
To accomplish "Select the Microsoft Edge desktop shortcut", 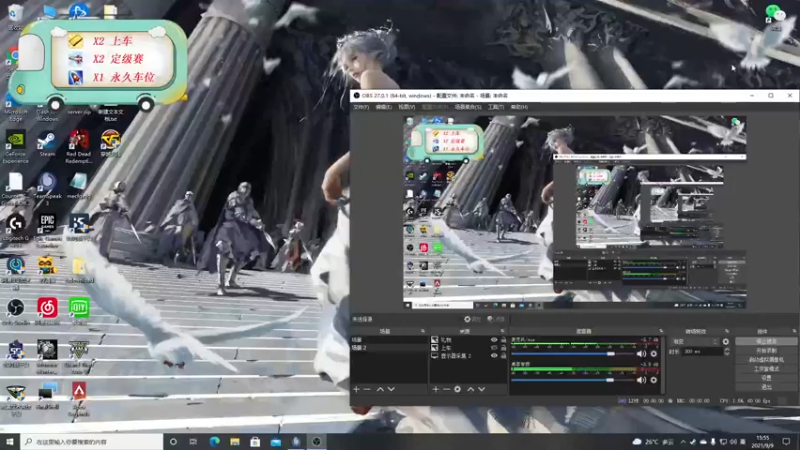I will click(15, 107).
